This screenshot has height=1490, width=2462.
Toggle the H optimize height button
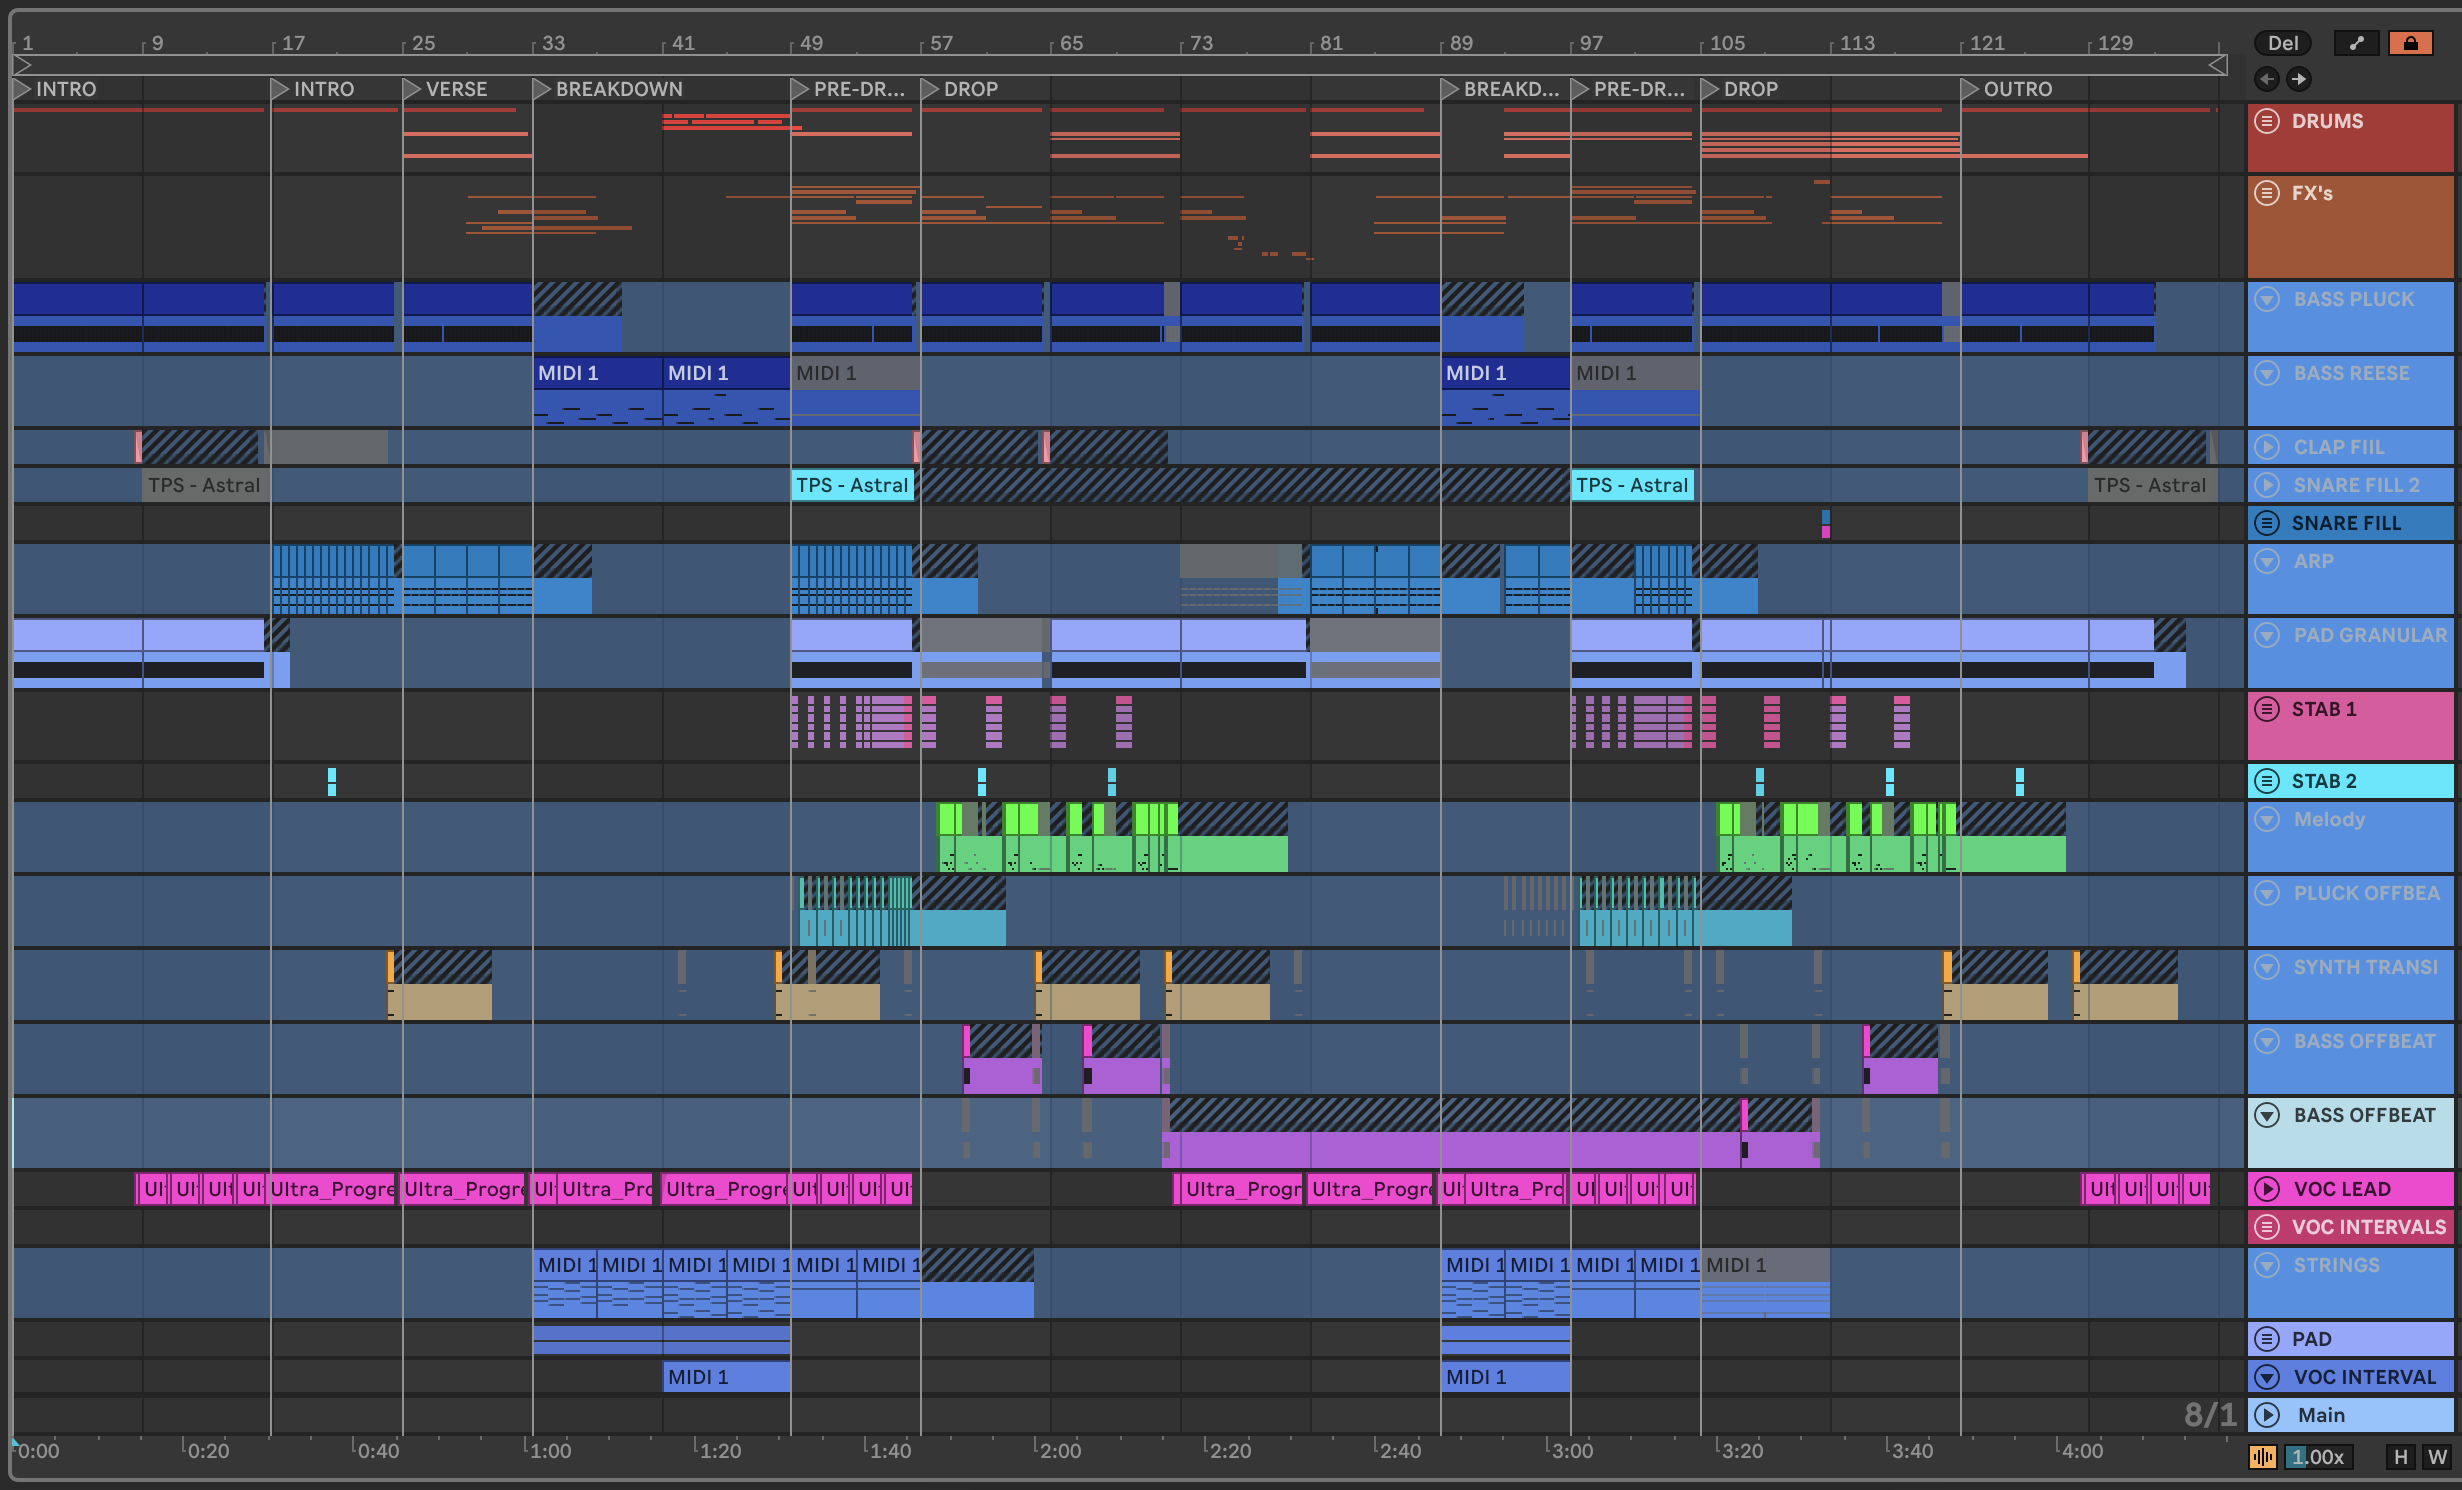point(2400,1457)
